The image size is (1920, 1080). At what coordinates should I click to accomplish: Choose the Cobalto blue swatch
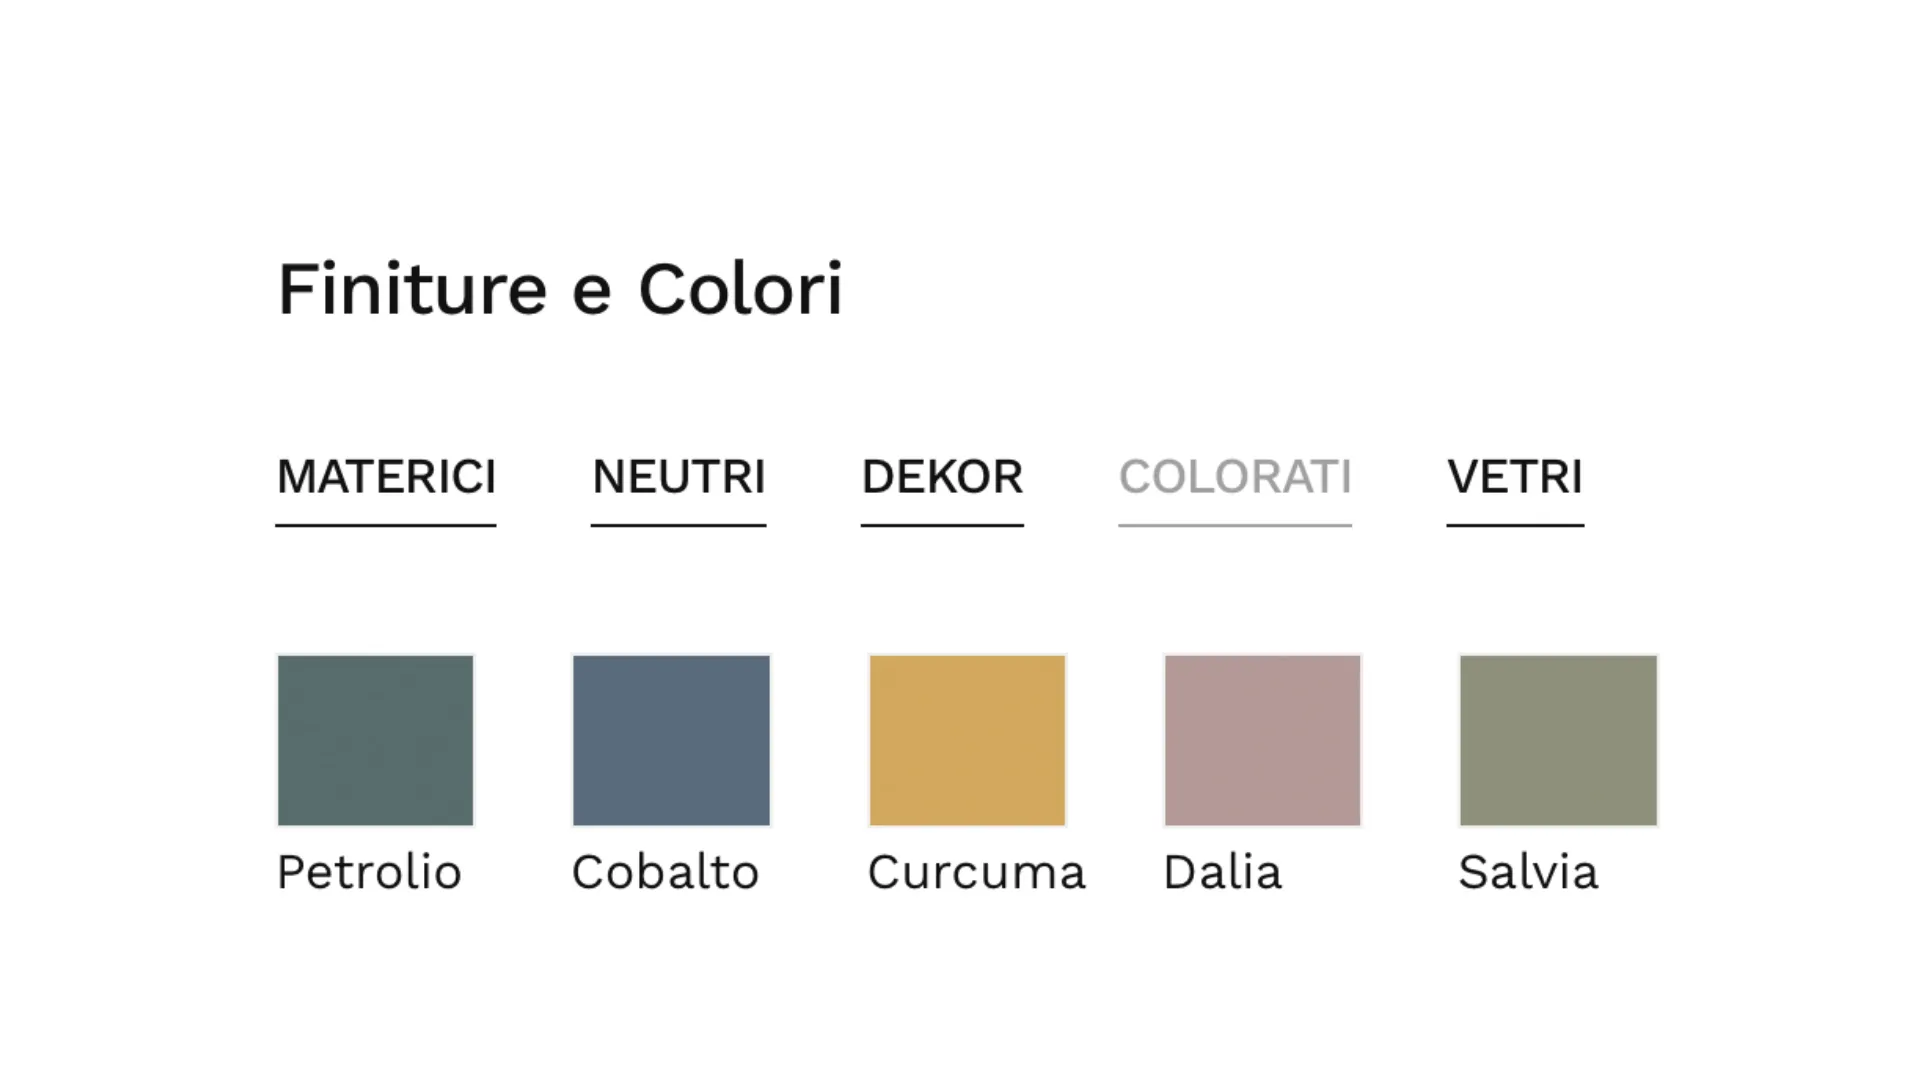tap(671, 740)
